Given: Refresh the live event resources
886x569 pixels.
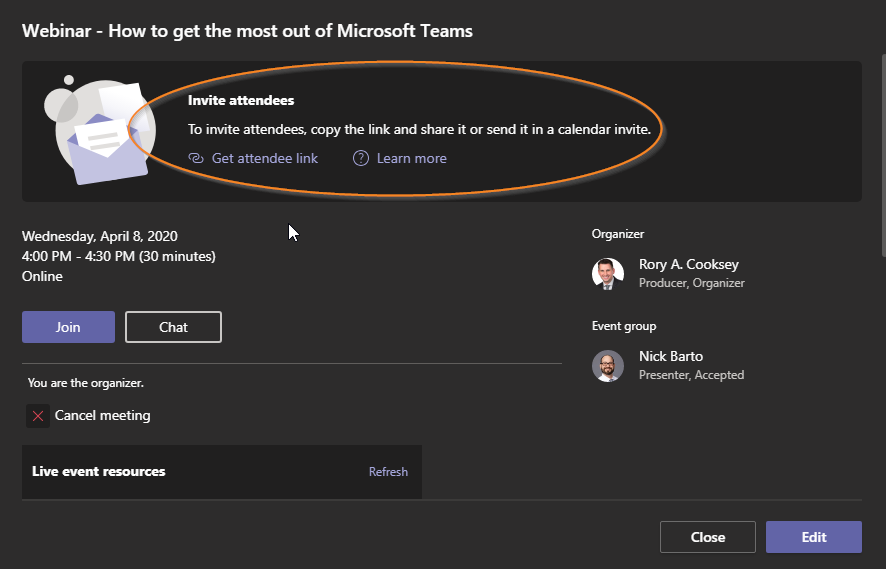Looking at the screenshot, I should click(x=388, y=472).
